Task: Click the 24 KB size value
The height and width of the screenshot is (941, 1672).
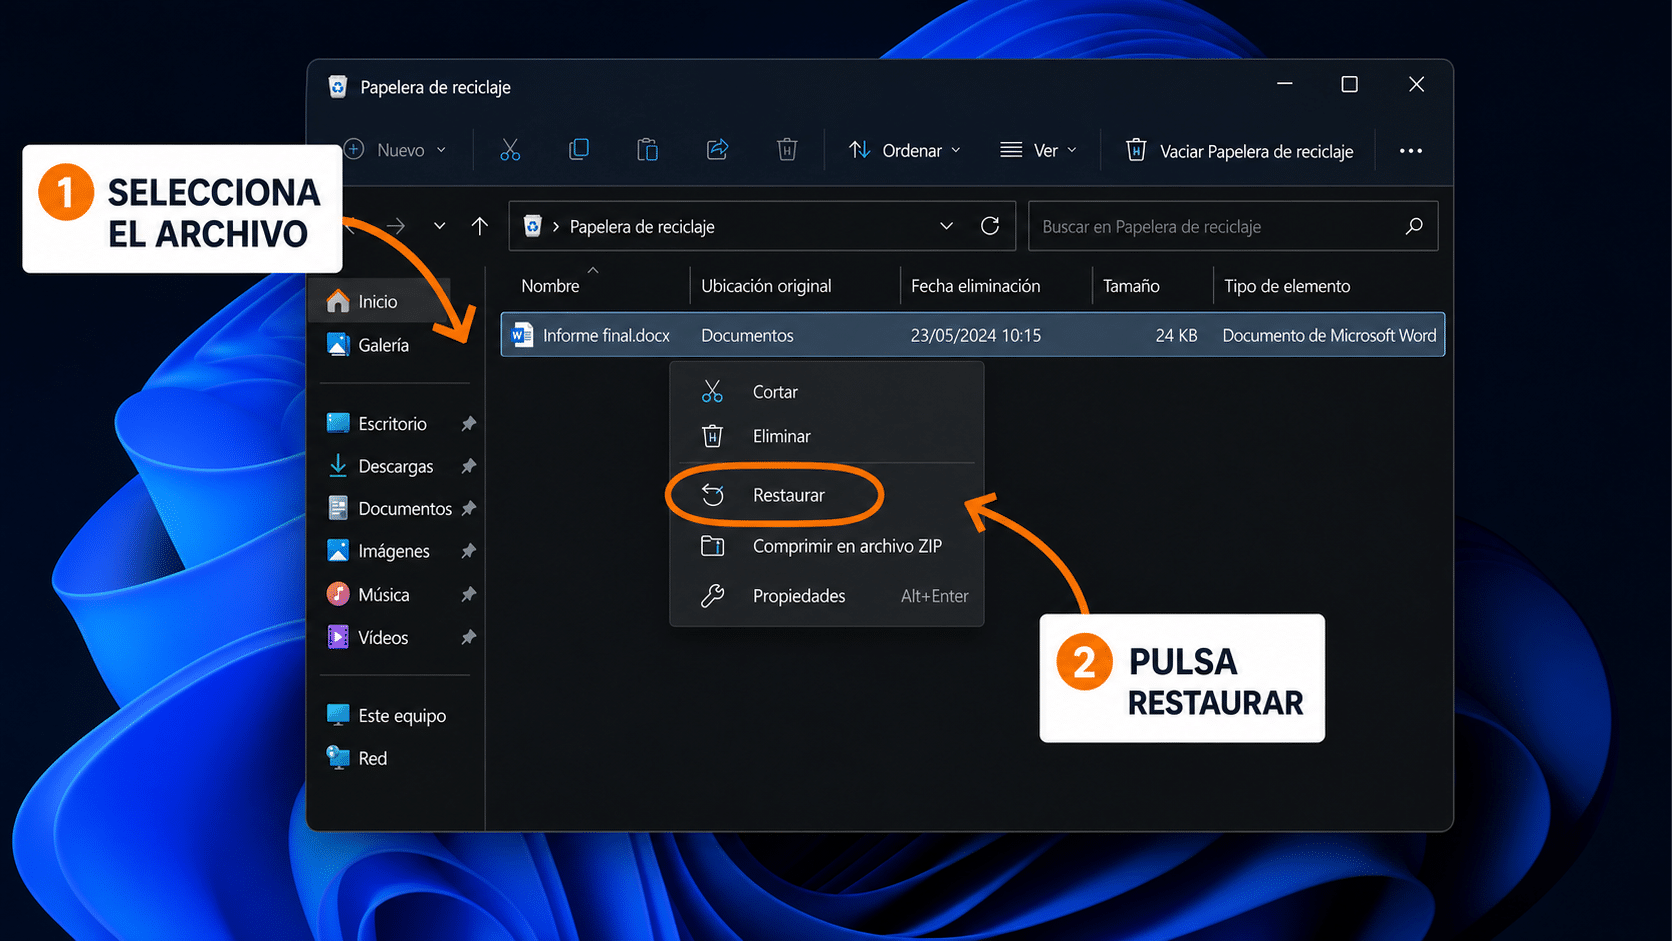Action: point(1176,336)
